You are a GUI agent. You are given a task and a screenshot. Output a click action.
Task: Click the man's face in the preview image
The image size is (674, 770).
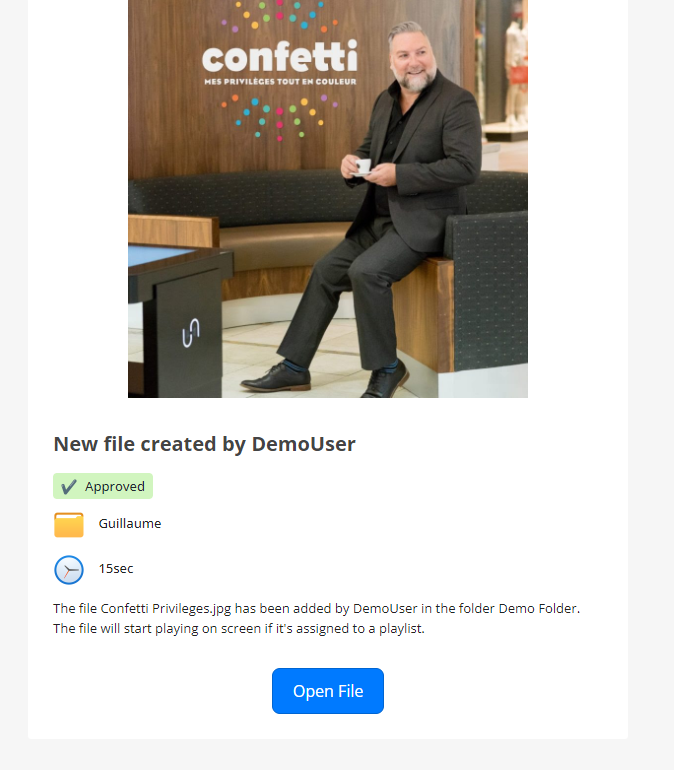(x=413, y=61)
